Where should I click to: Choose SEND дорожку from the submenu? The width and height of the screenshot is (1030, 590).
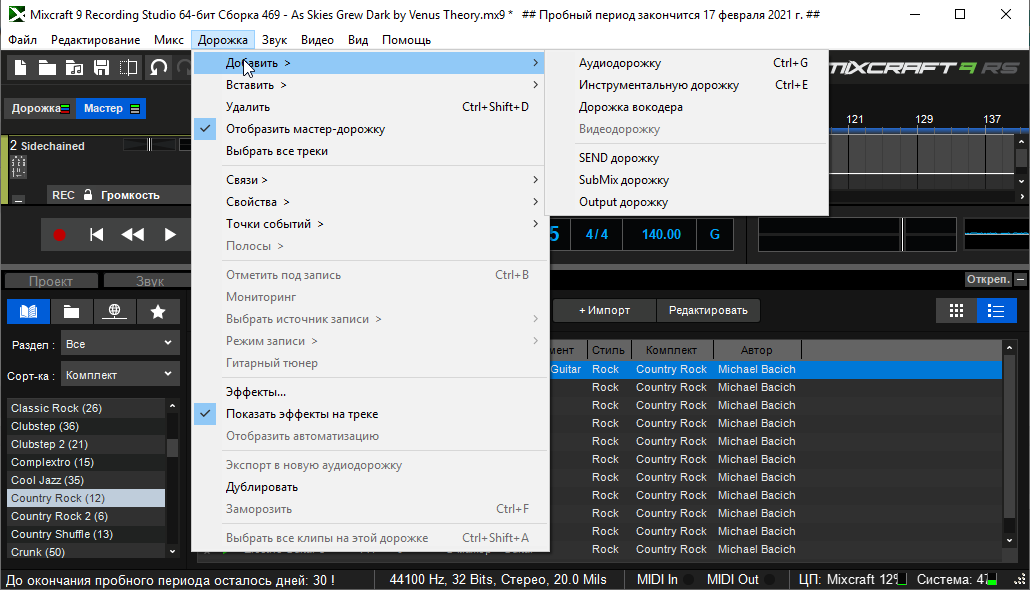(x=686, y=158)
